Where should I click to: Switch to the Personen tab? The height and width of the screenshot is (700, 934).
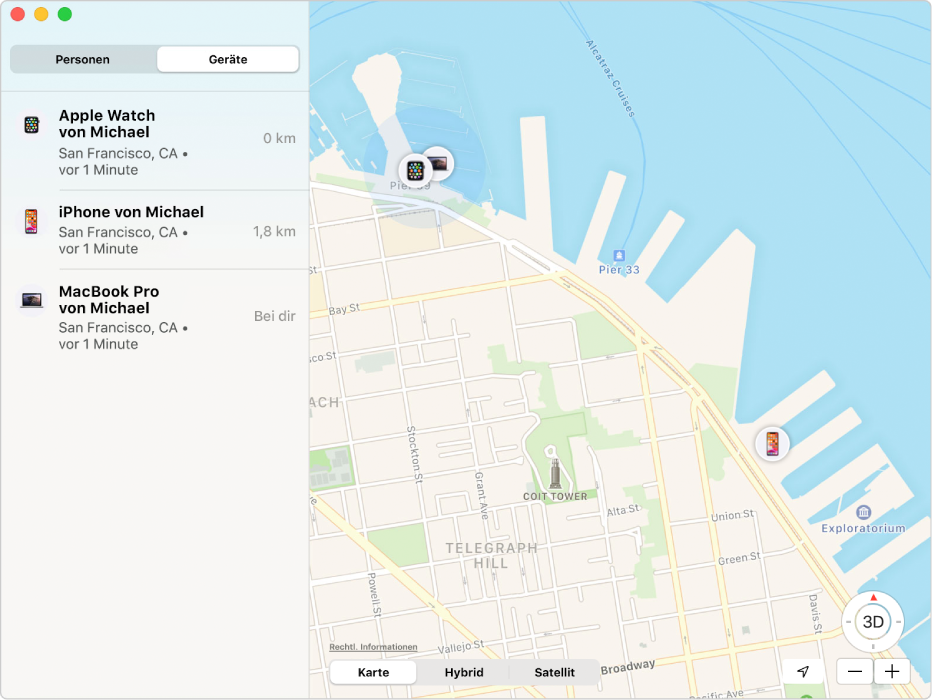83,60
